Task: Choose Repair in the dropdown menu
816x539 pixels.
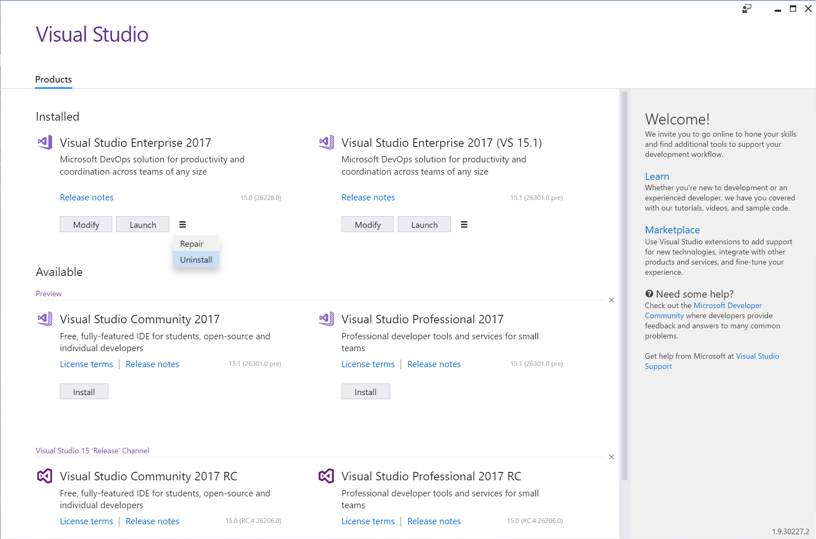Action: coord(192,244)
